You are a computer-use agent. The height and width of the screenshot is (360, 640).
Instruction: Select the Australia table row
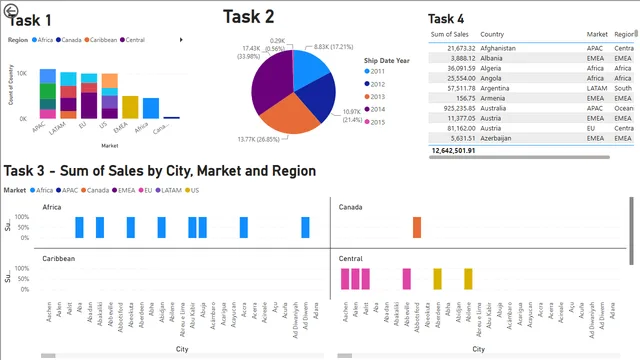531,108
